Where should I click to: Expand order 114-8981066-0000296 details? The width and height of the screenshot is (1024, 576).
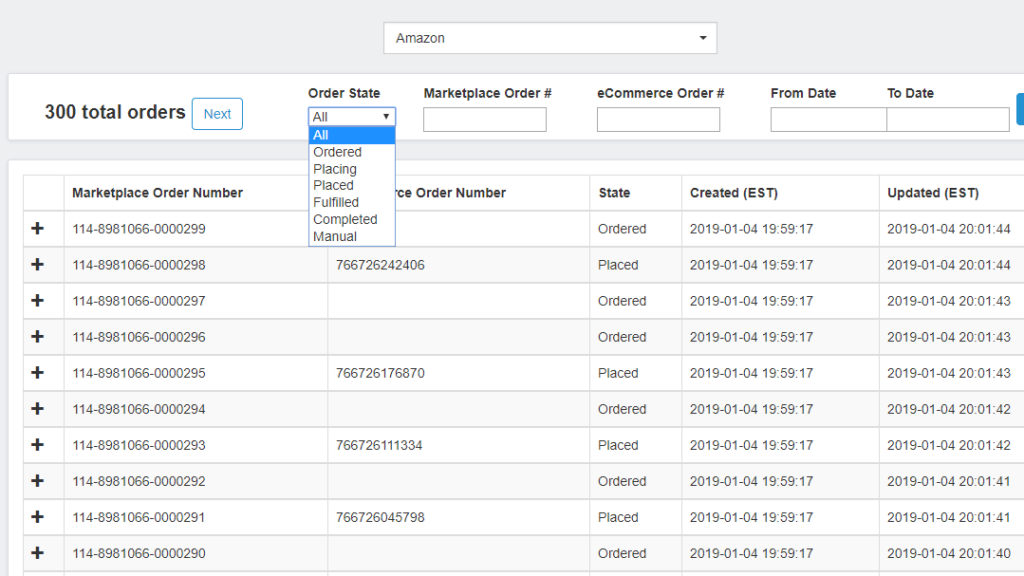point(40,336)
